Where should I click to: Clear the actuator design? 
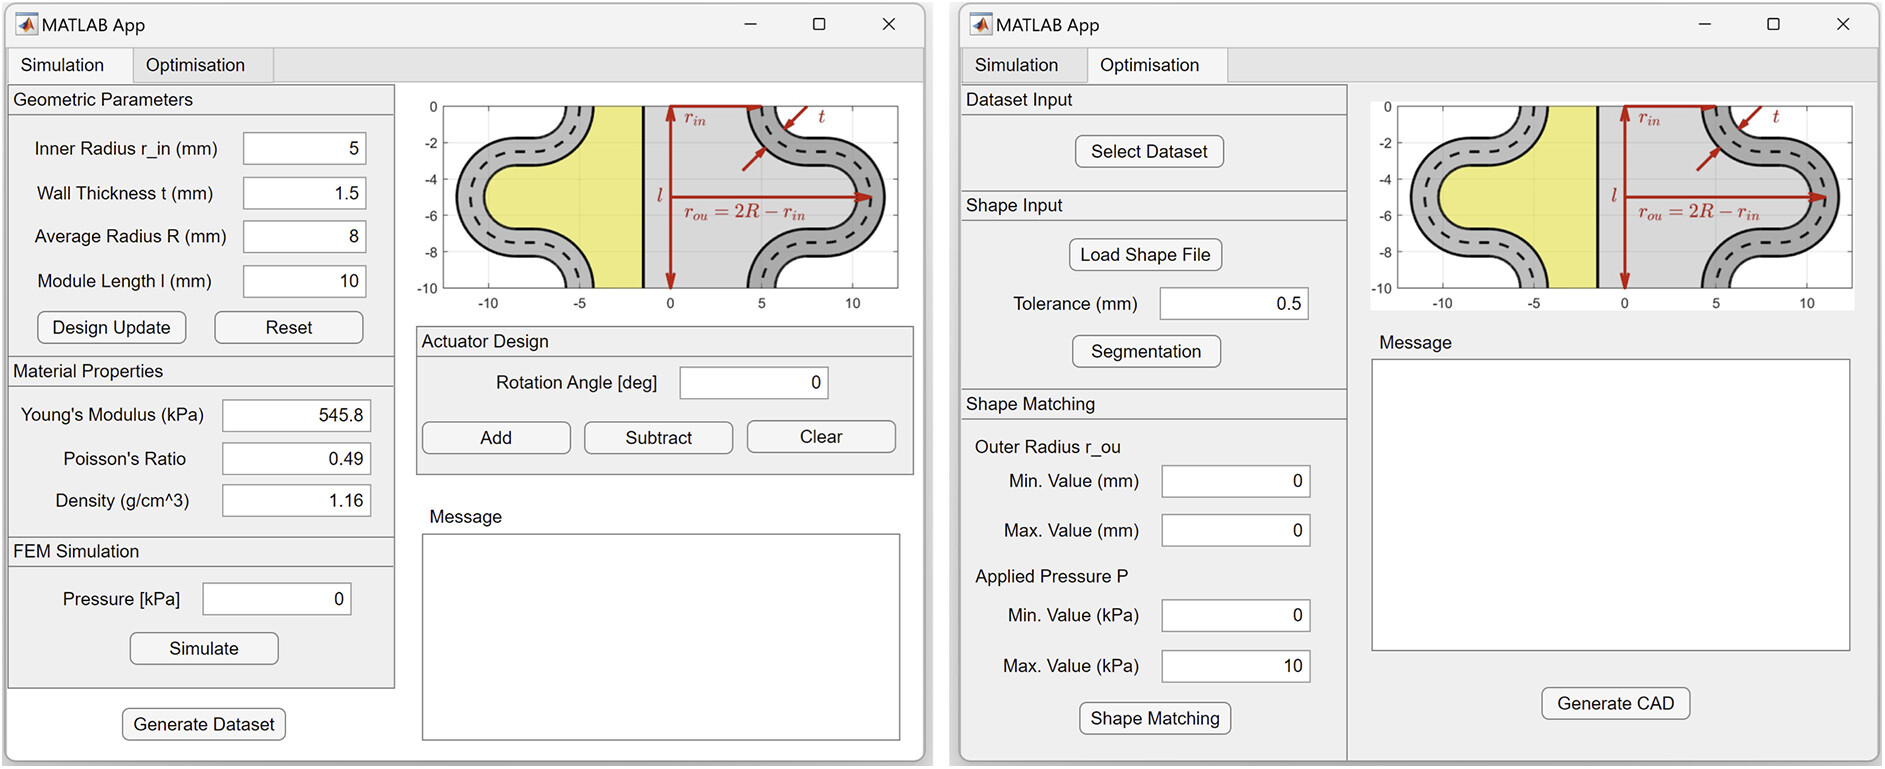click(x=820, y=437)
